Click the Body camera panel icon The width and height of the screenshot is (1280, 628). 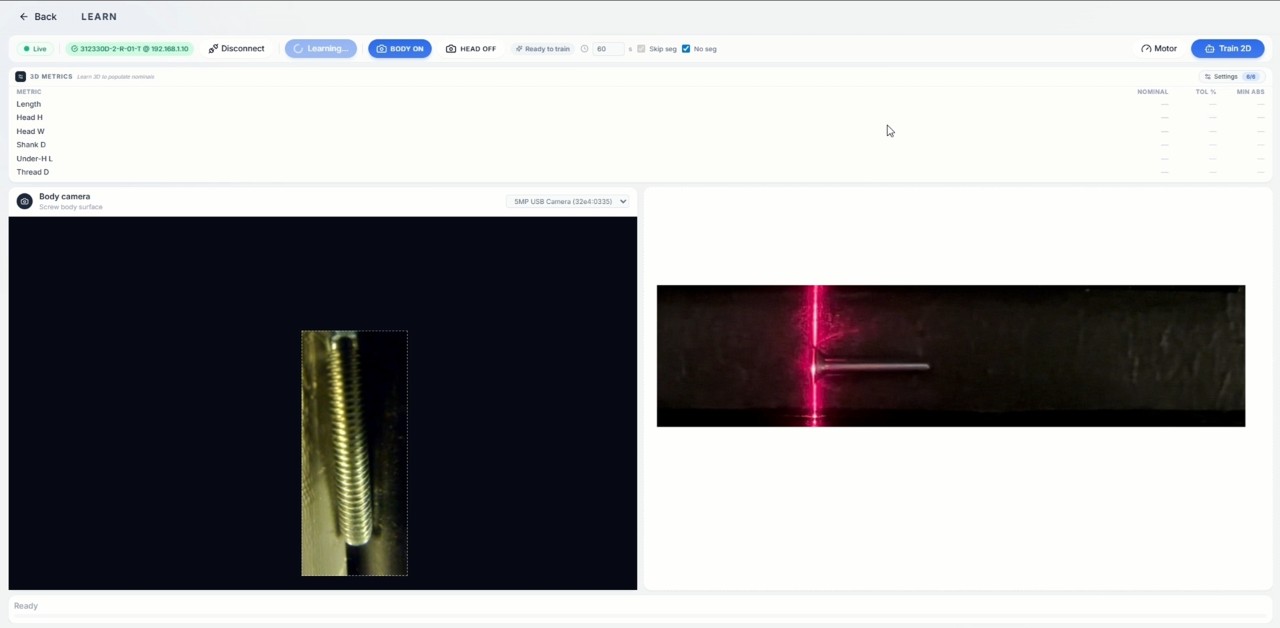[24, 201]
